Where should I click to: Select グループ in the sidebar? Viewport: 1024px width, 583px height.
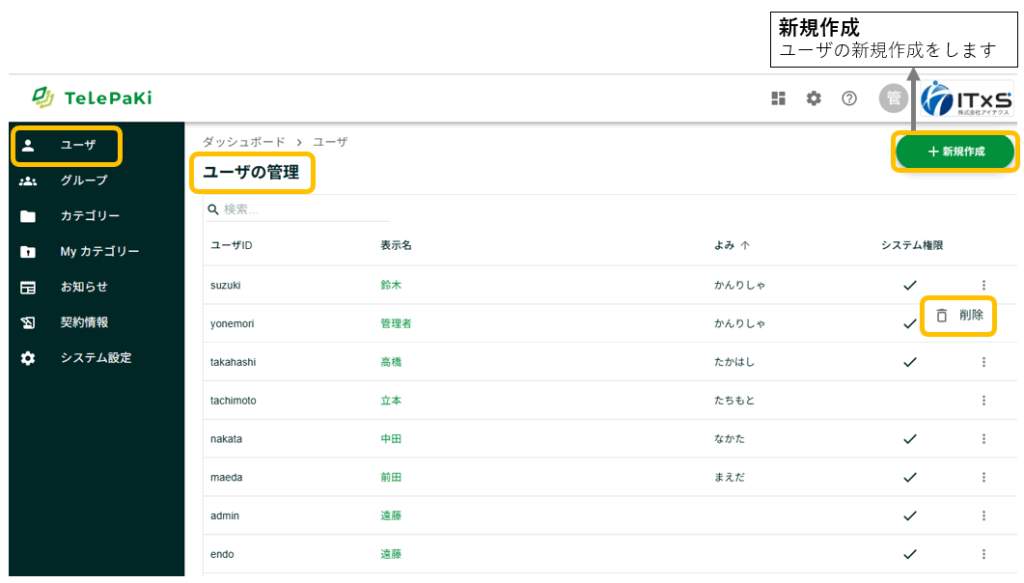83,181
